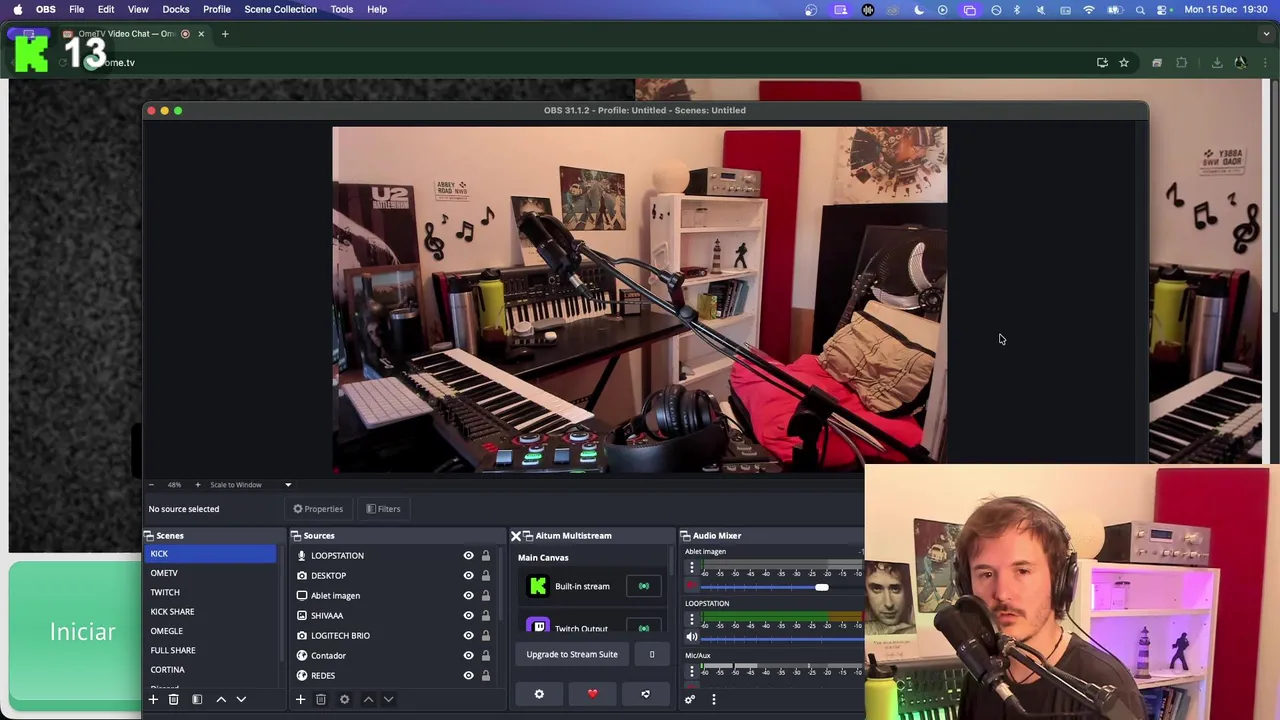Open Aitum Multistream settings gear

(x=539, y=694)
